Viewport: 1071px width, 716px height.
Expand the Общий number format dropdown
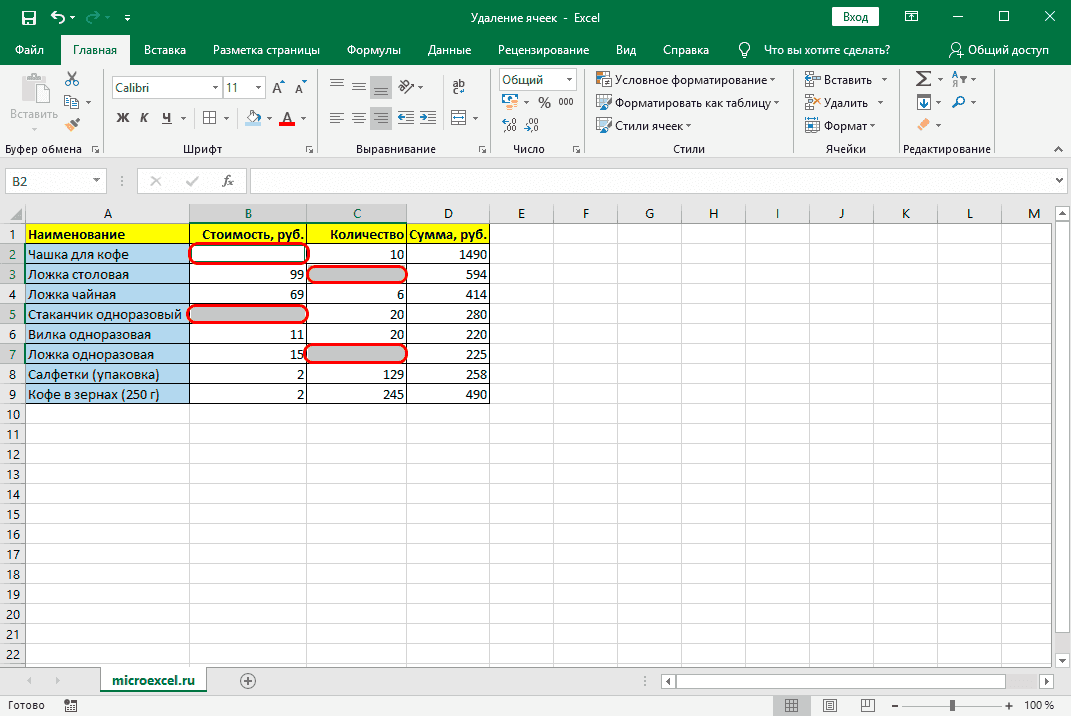[570, 80]
